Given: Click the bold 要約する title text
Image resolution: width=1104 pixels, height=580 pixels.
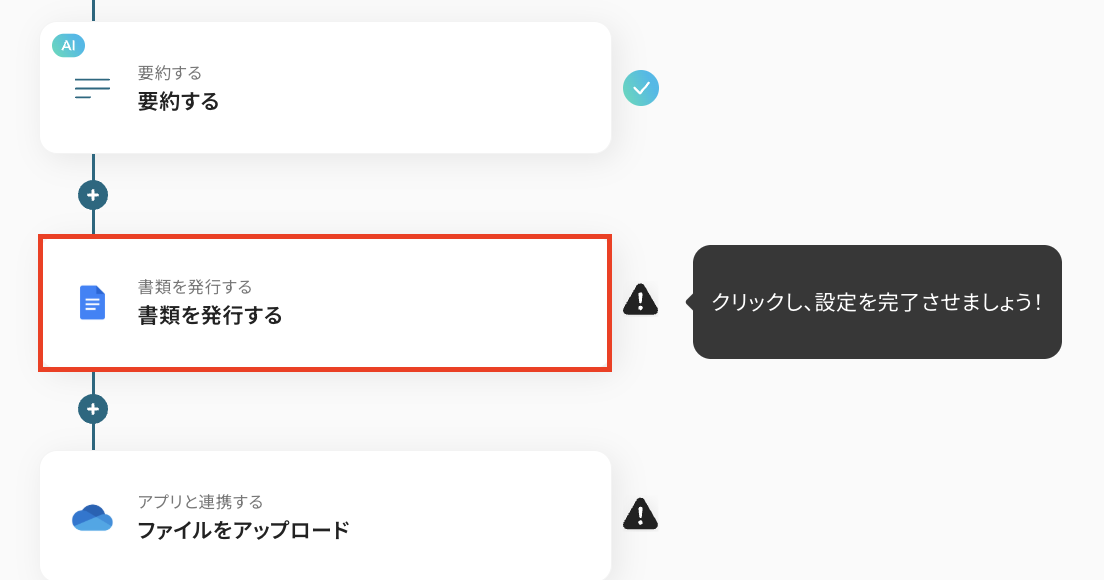Looking at the screenshot, I should pos(178,102).
